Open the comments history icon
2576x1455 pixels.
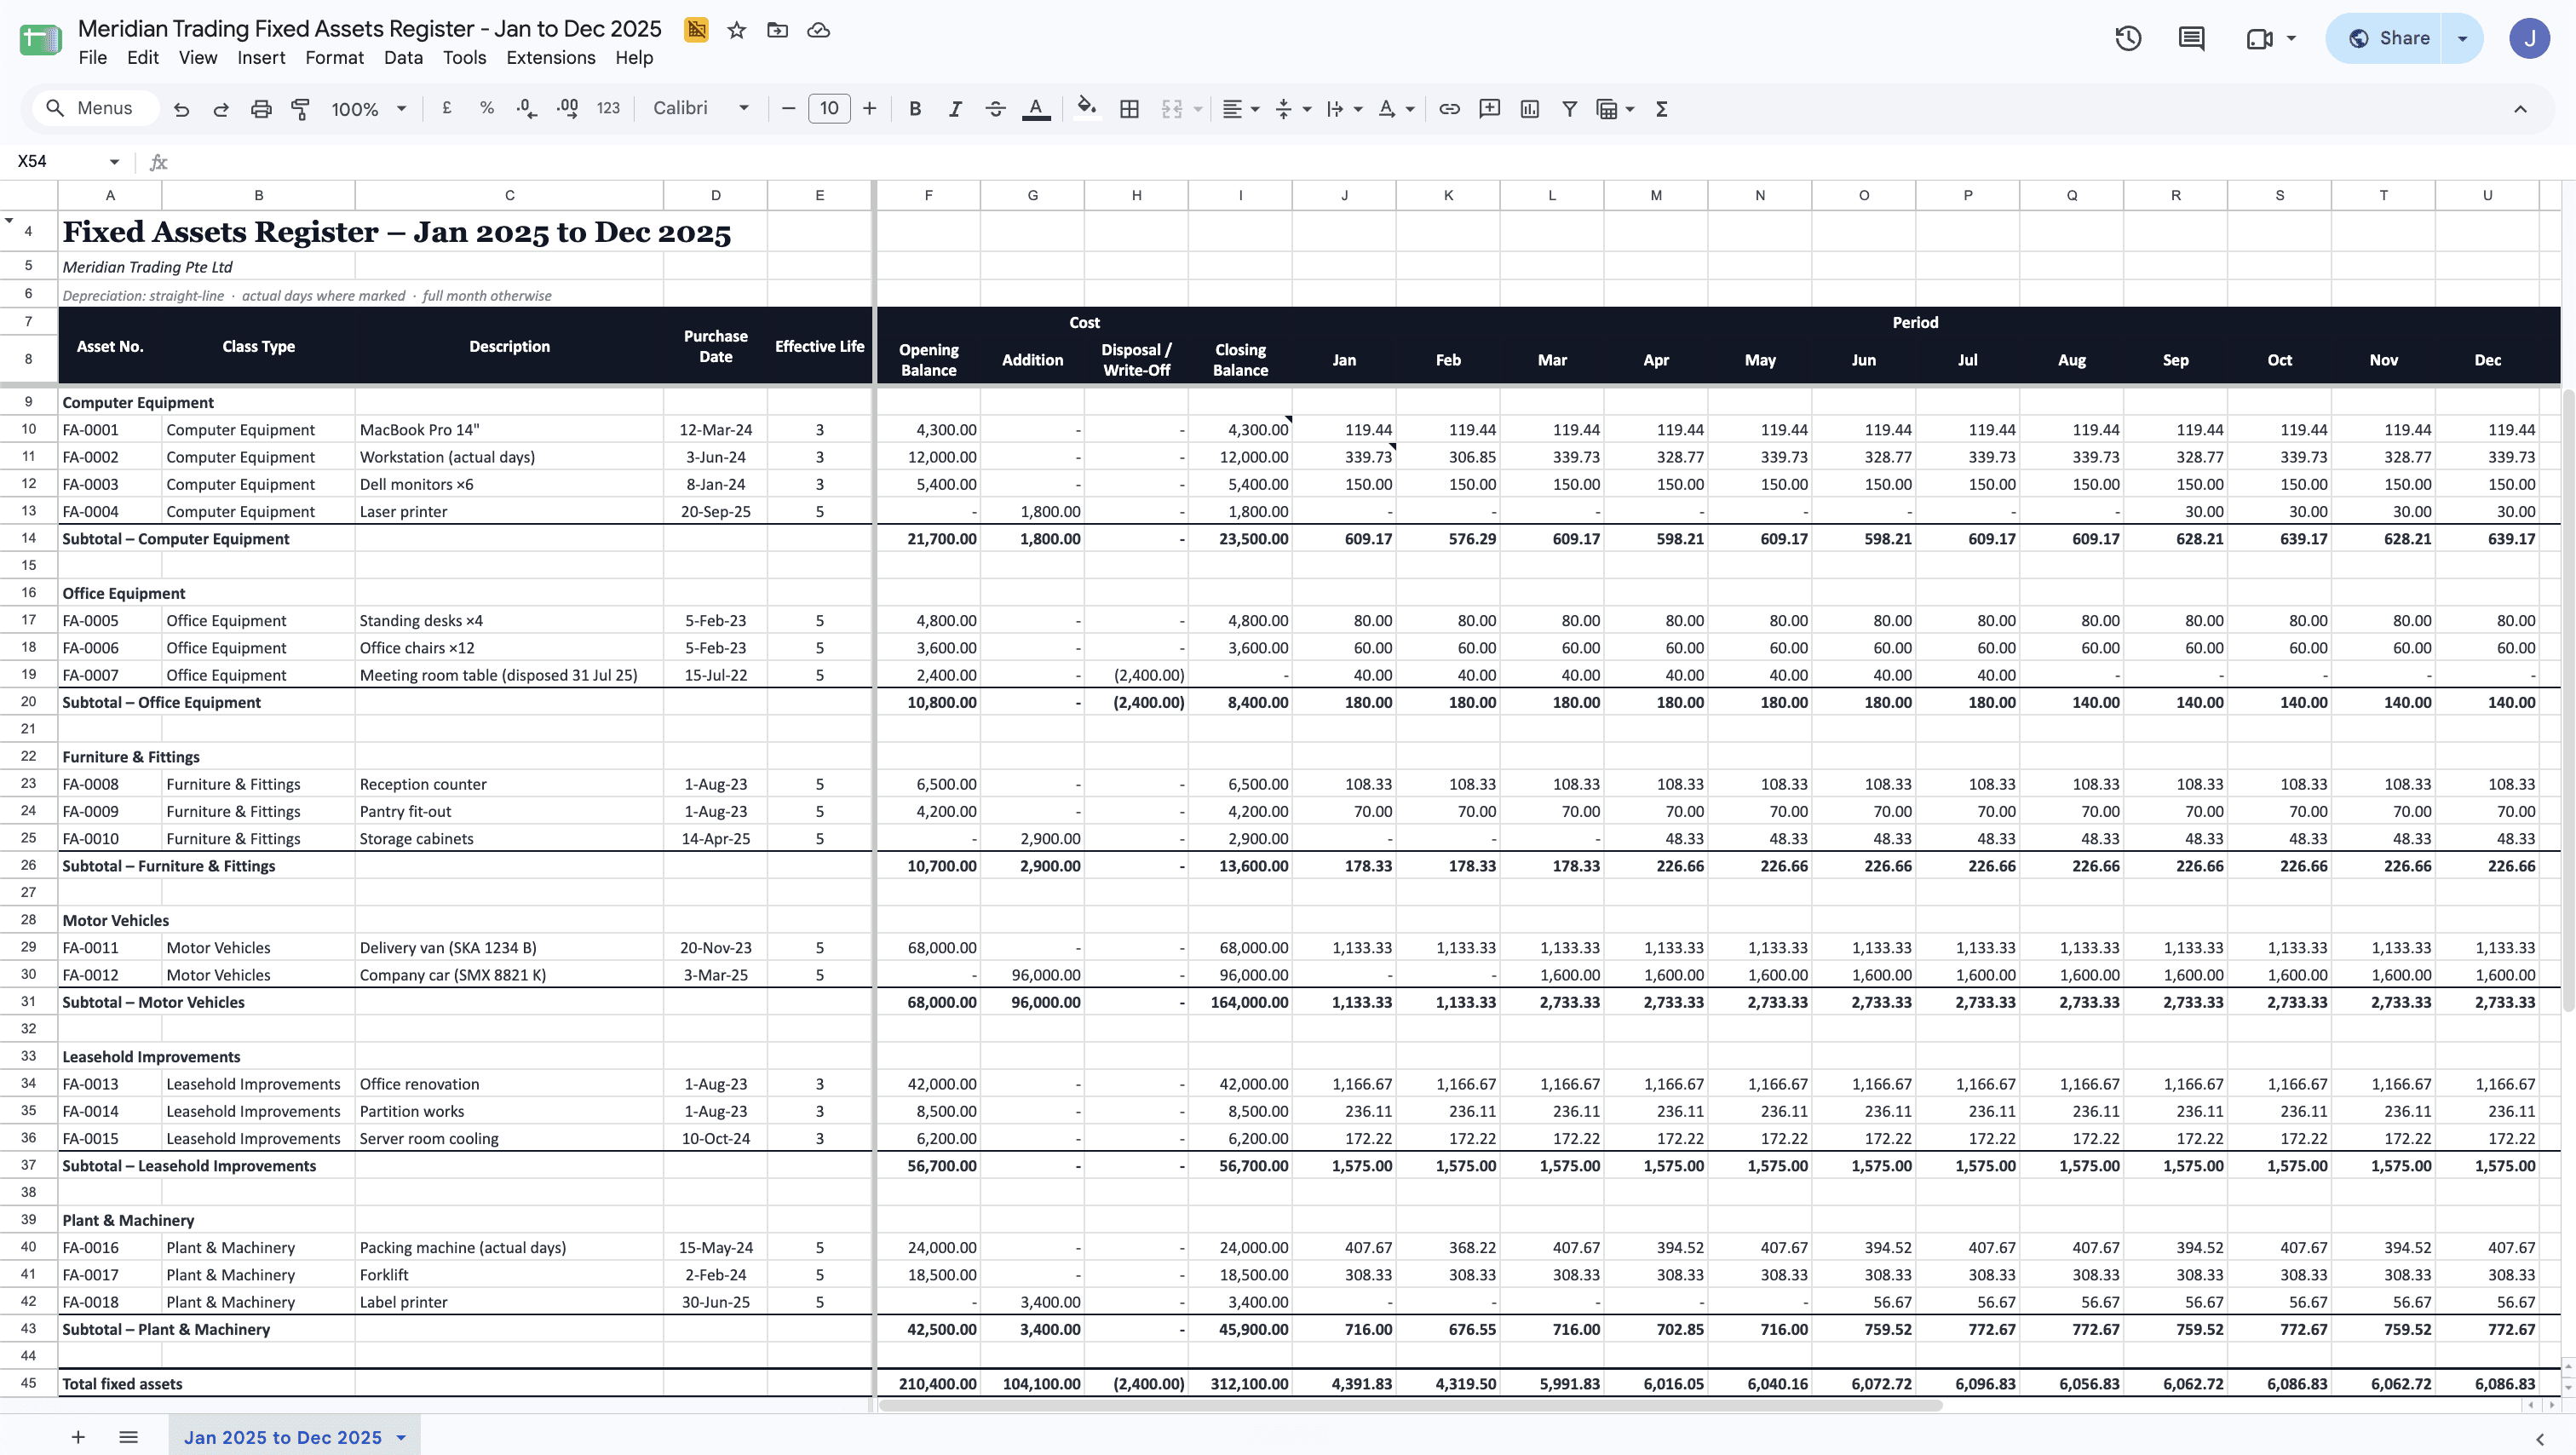pos(2191,38)
